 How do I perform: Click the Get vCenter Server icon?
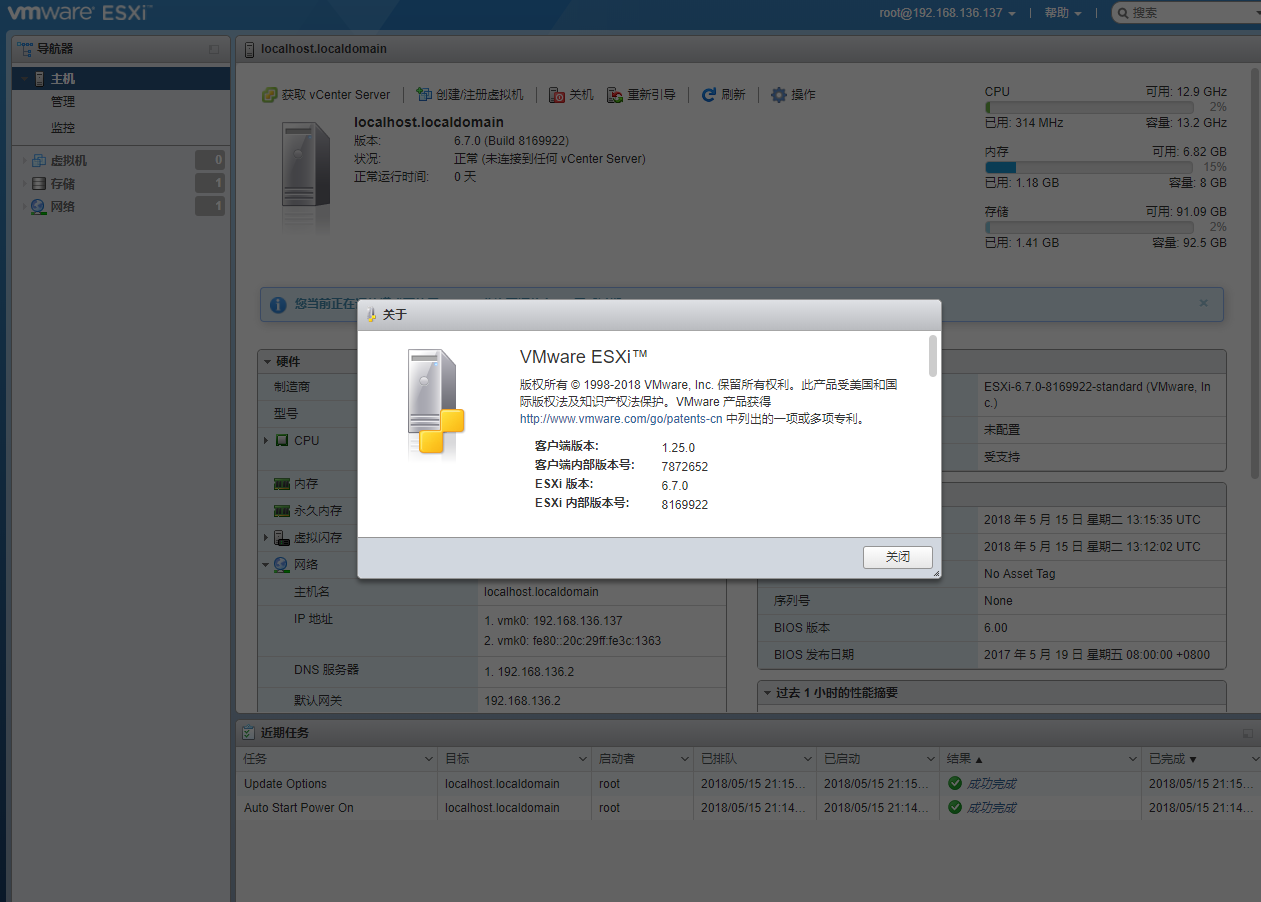[x=269, y=95]
